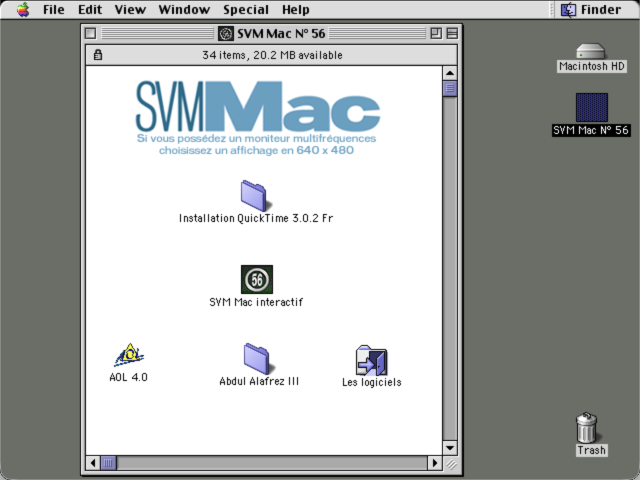Click the lock icon in the window header
The height and width of the screenshot is (480, 640).
(98, 55)
